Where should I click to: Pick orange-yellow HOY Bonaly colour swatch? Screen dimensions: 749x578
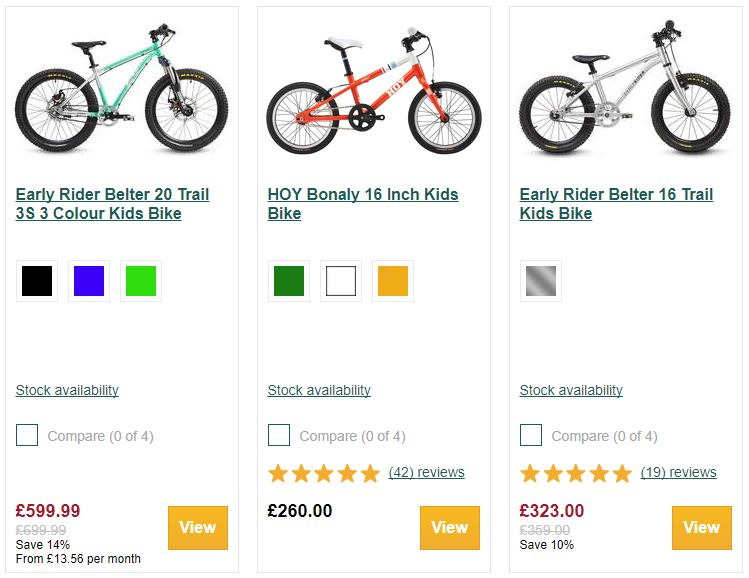click(393, 282)
